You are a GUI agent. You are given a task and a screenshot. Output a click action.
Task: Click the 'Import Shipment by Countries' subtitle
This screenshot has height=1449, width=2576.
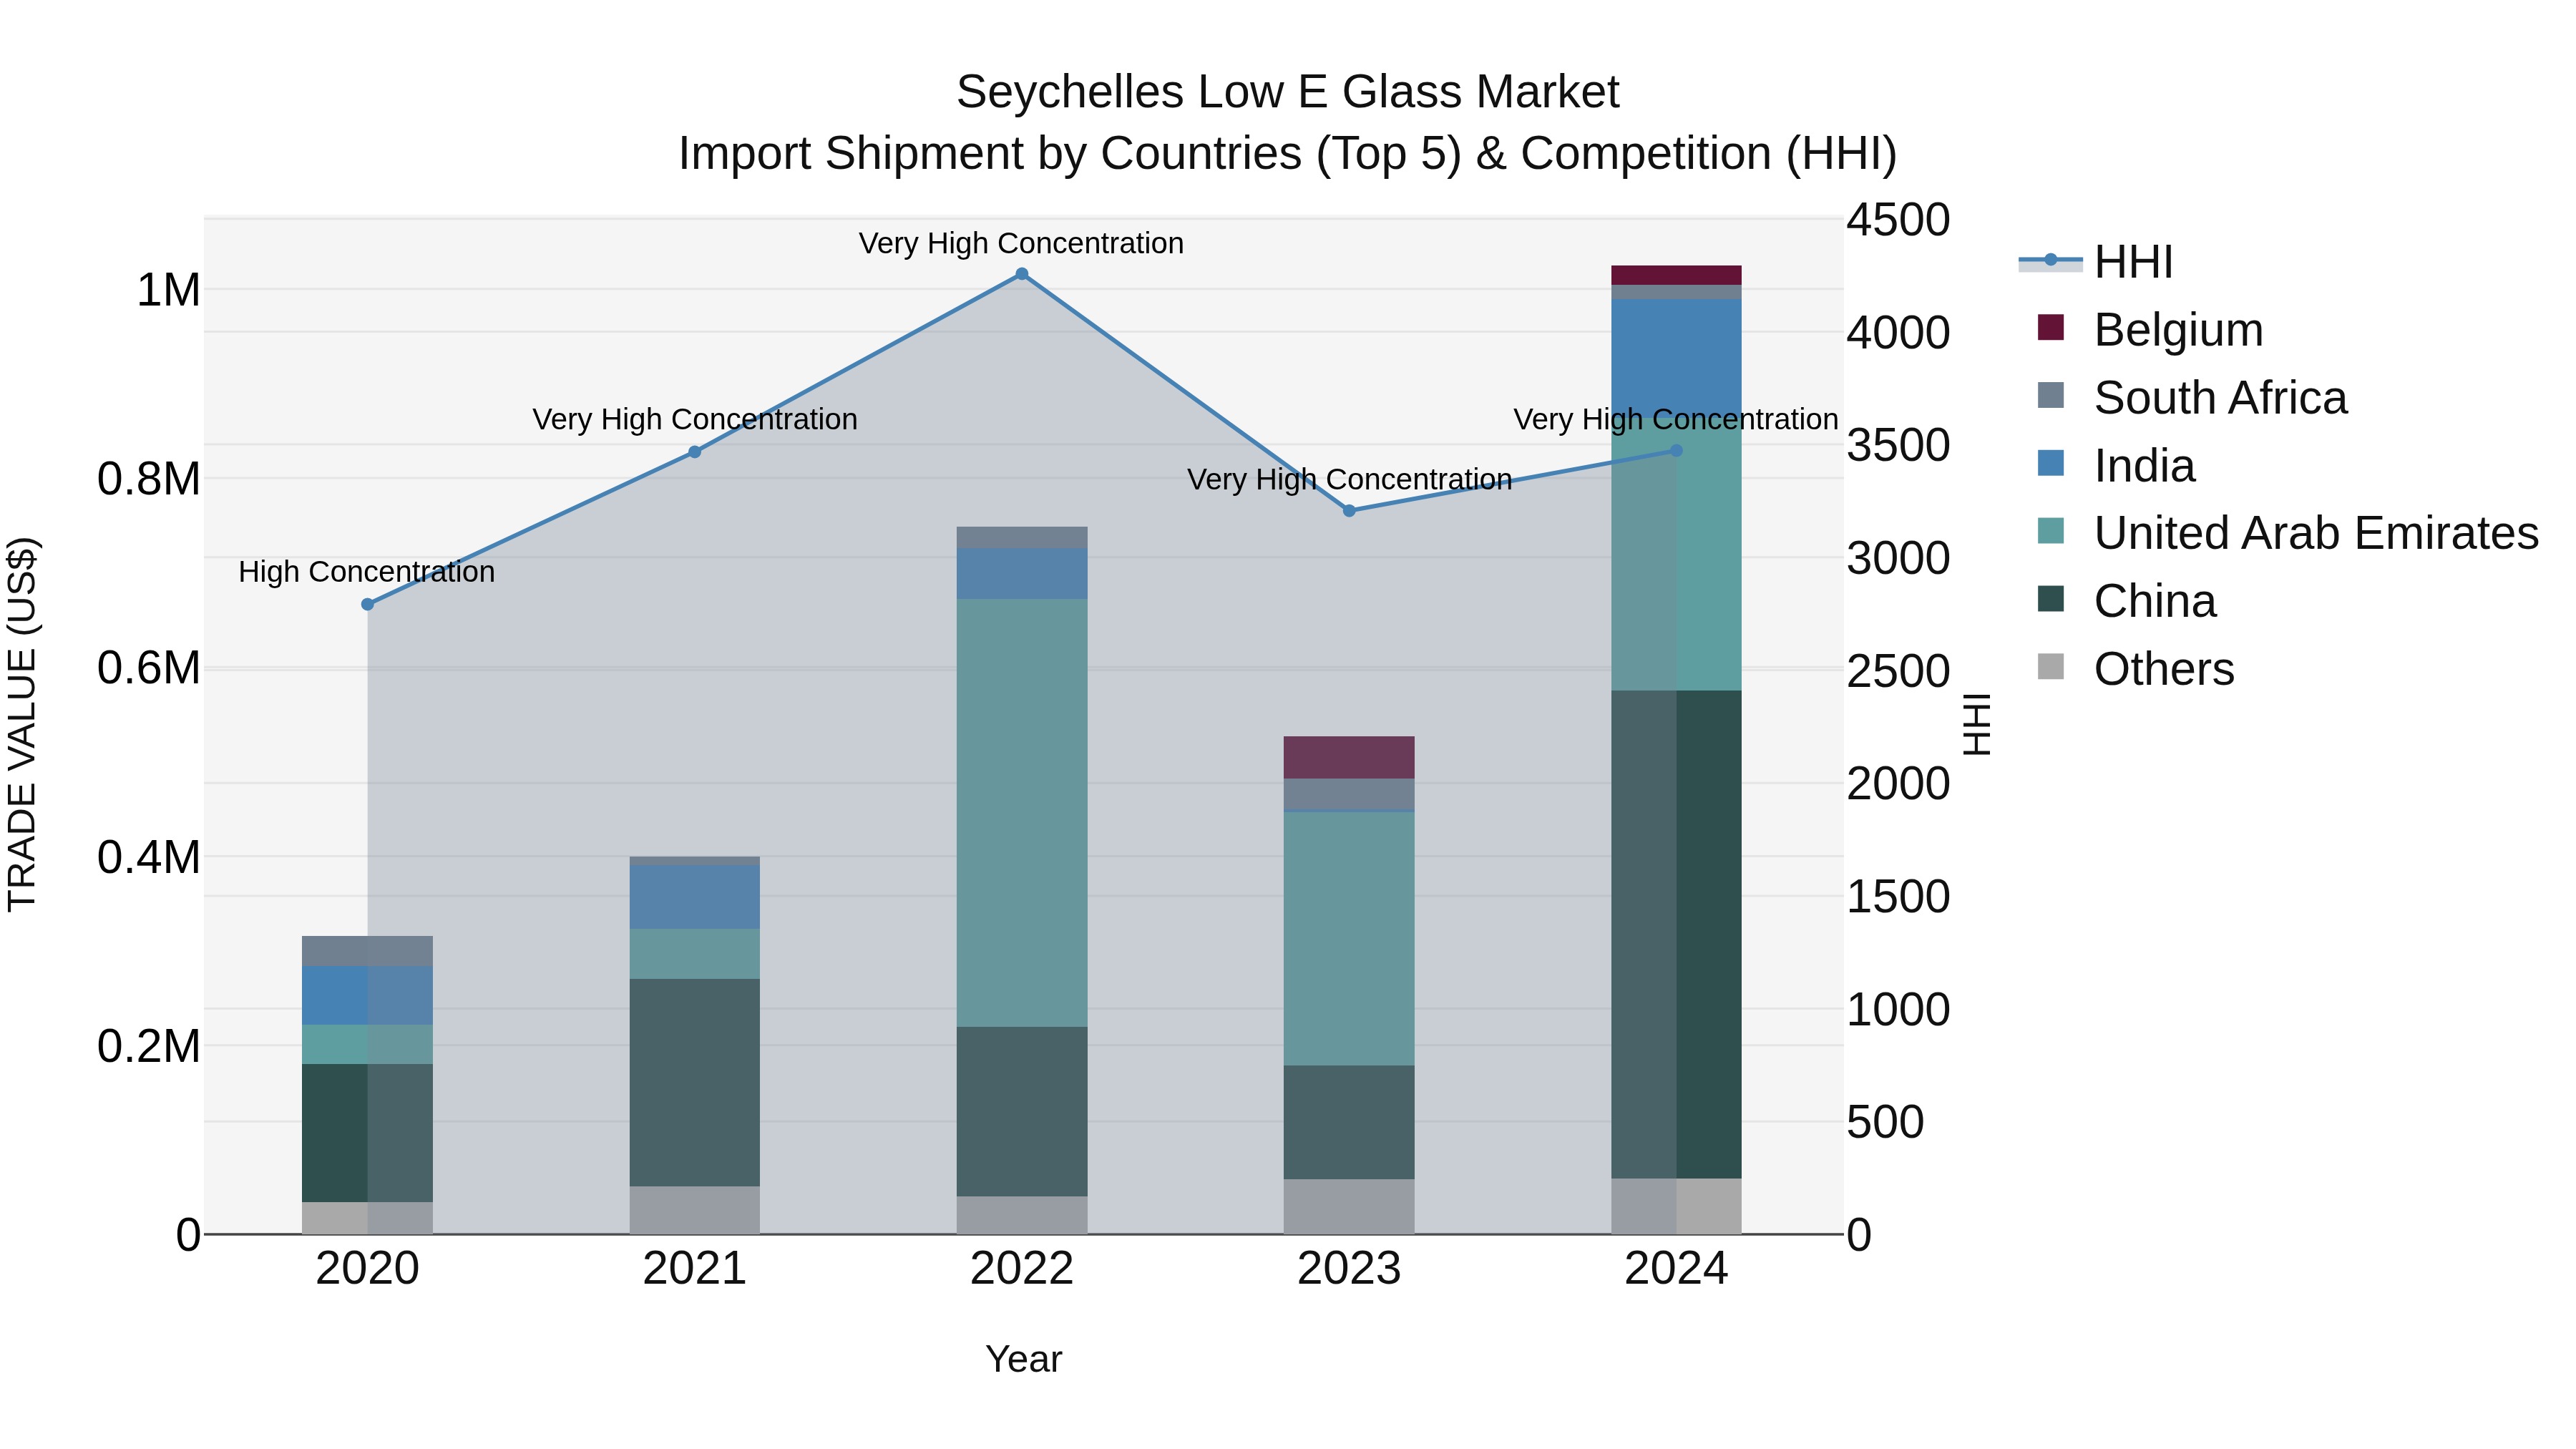[x=1287, y=154]
